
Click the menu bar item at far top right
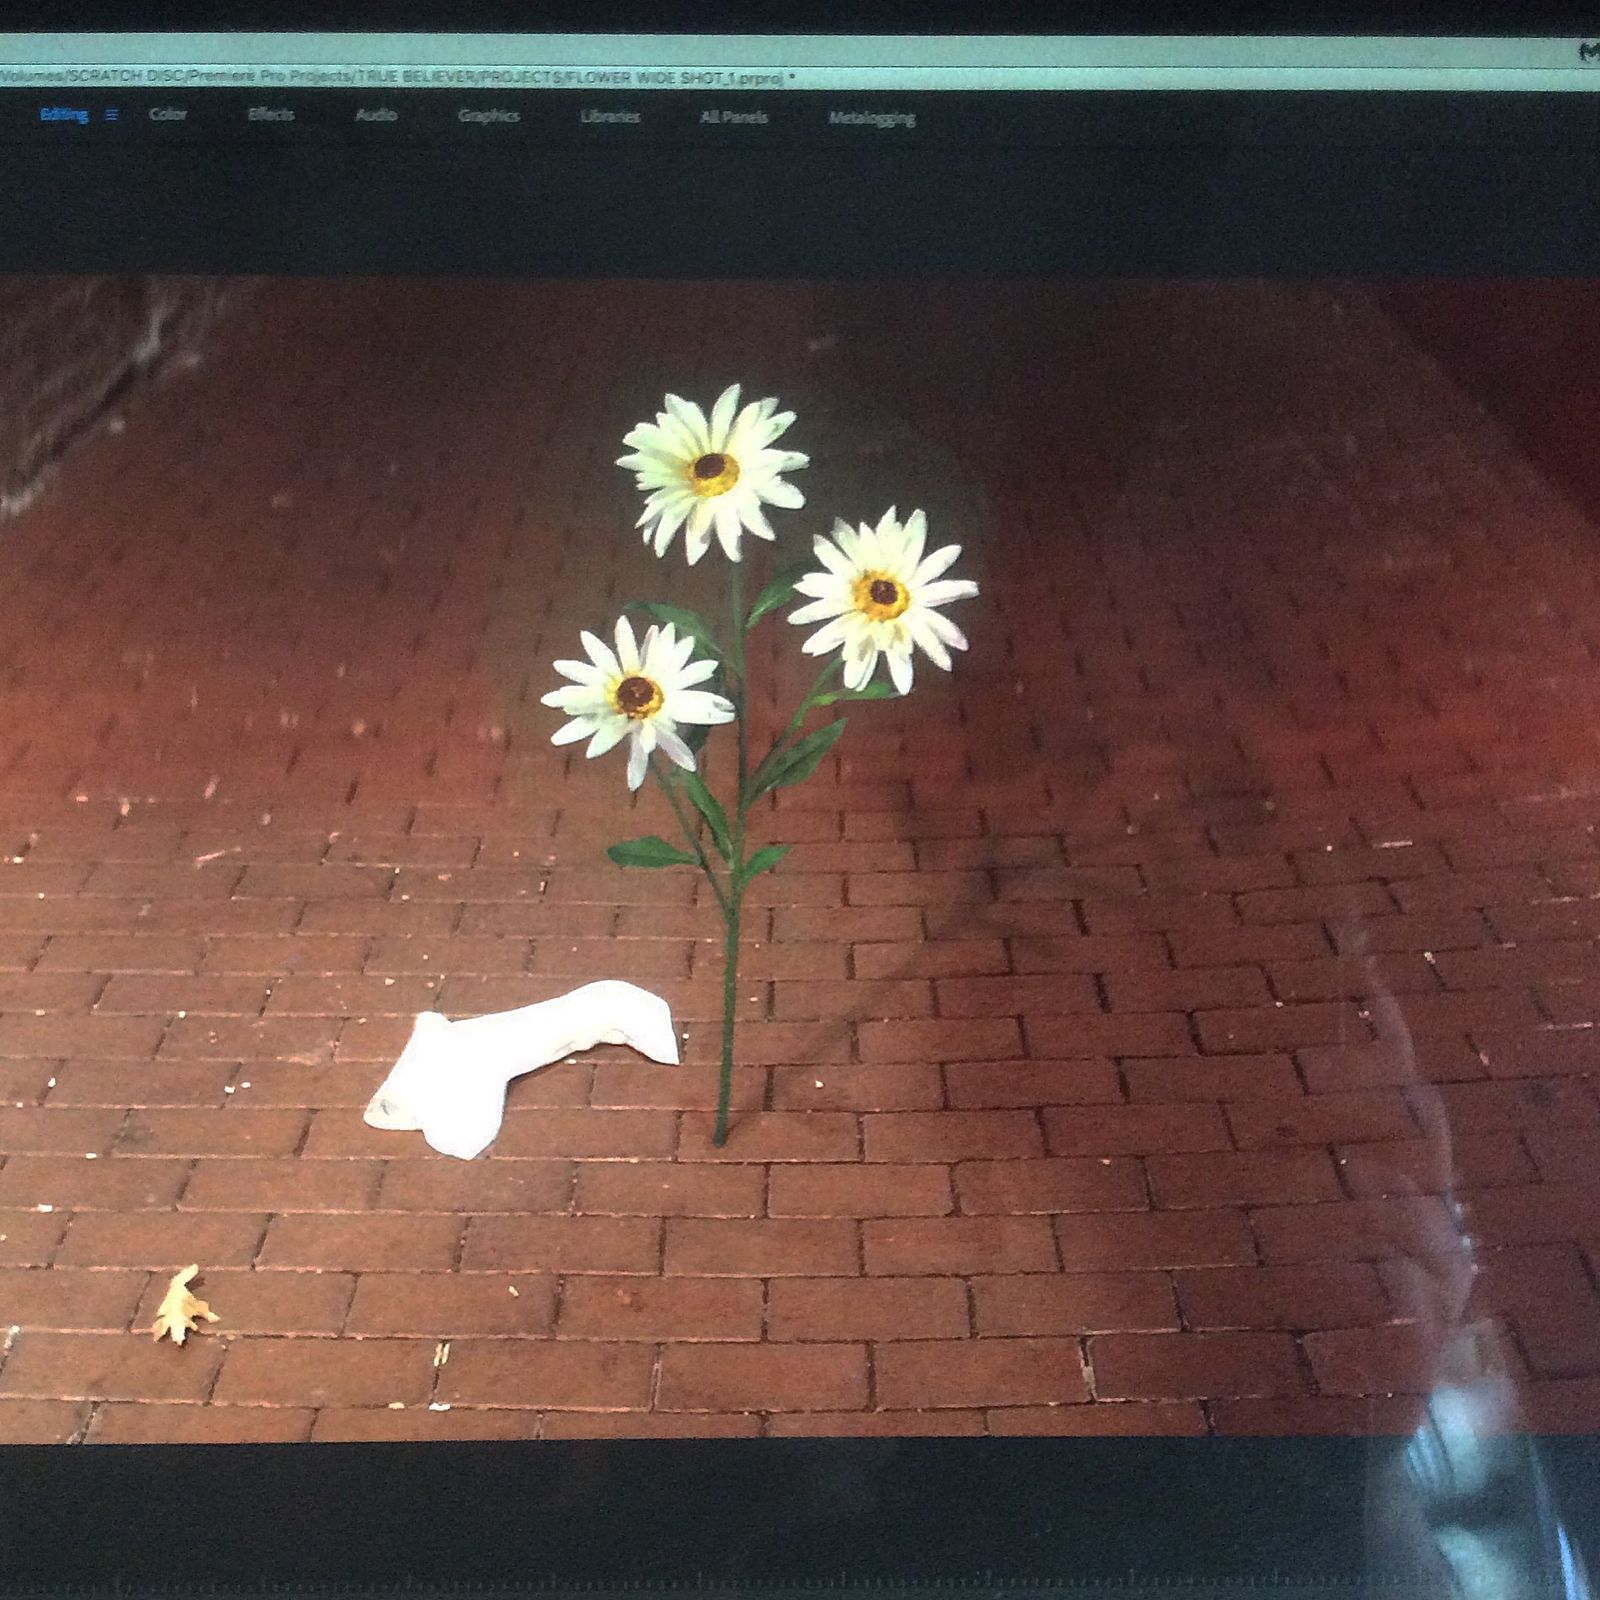[x=1587, y=52]
